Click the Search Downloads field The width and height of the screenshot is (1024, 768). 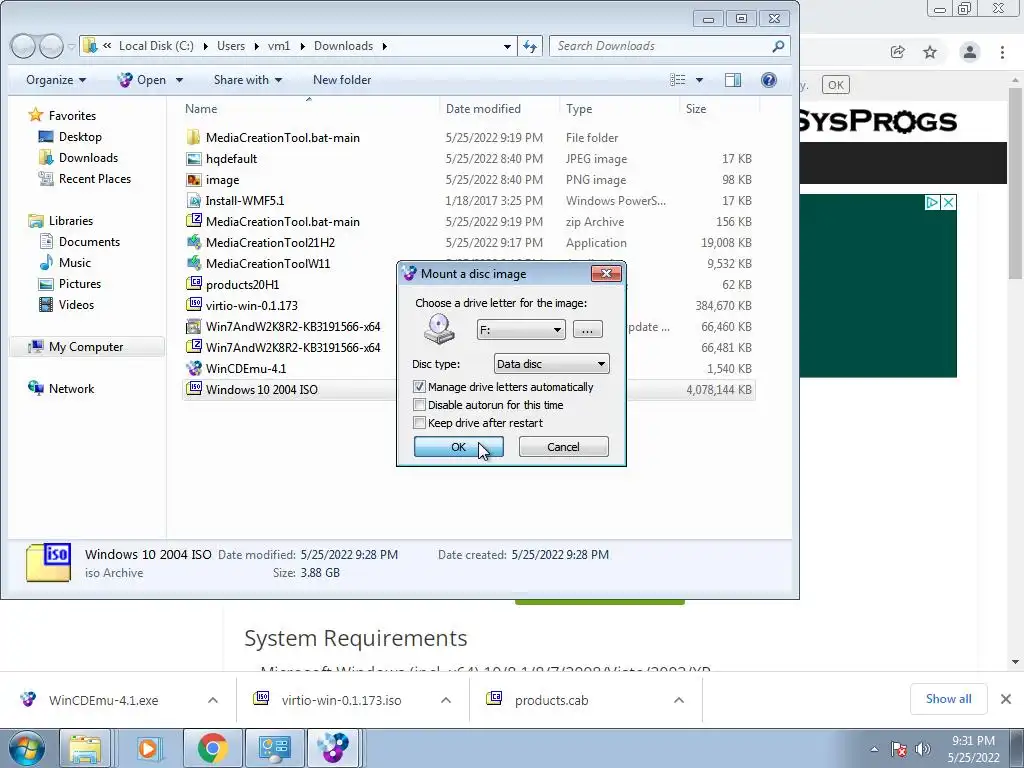click(x=669, y=46)
